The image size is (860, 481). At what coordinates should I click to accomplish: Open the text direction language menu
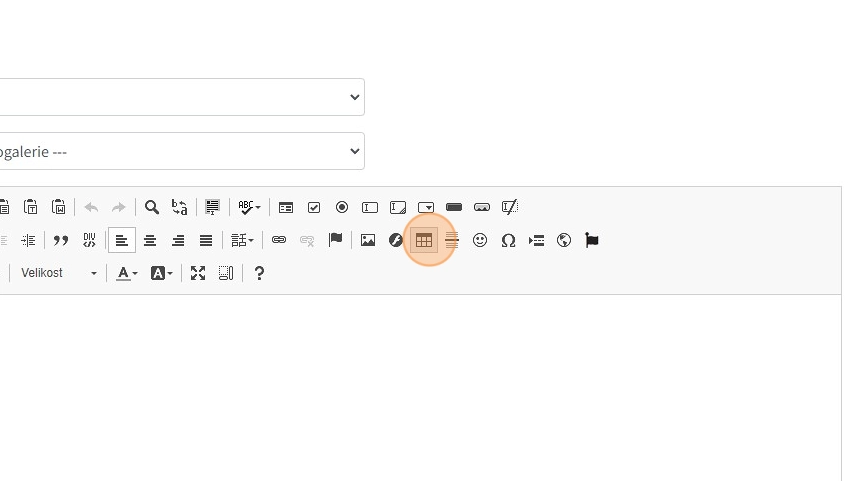pyautogui.click(x=243, y=240)
